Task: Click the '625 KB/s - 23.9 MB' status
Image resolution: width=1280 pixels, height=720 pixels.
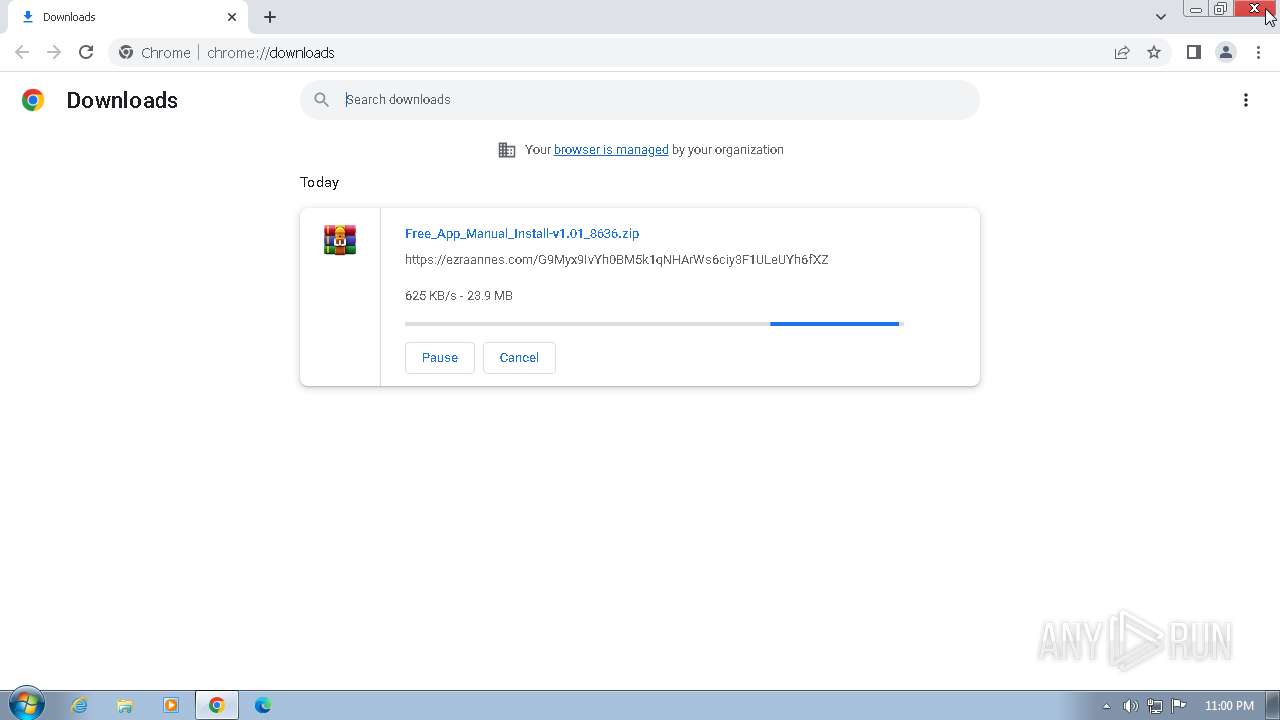Action: 459,295
